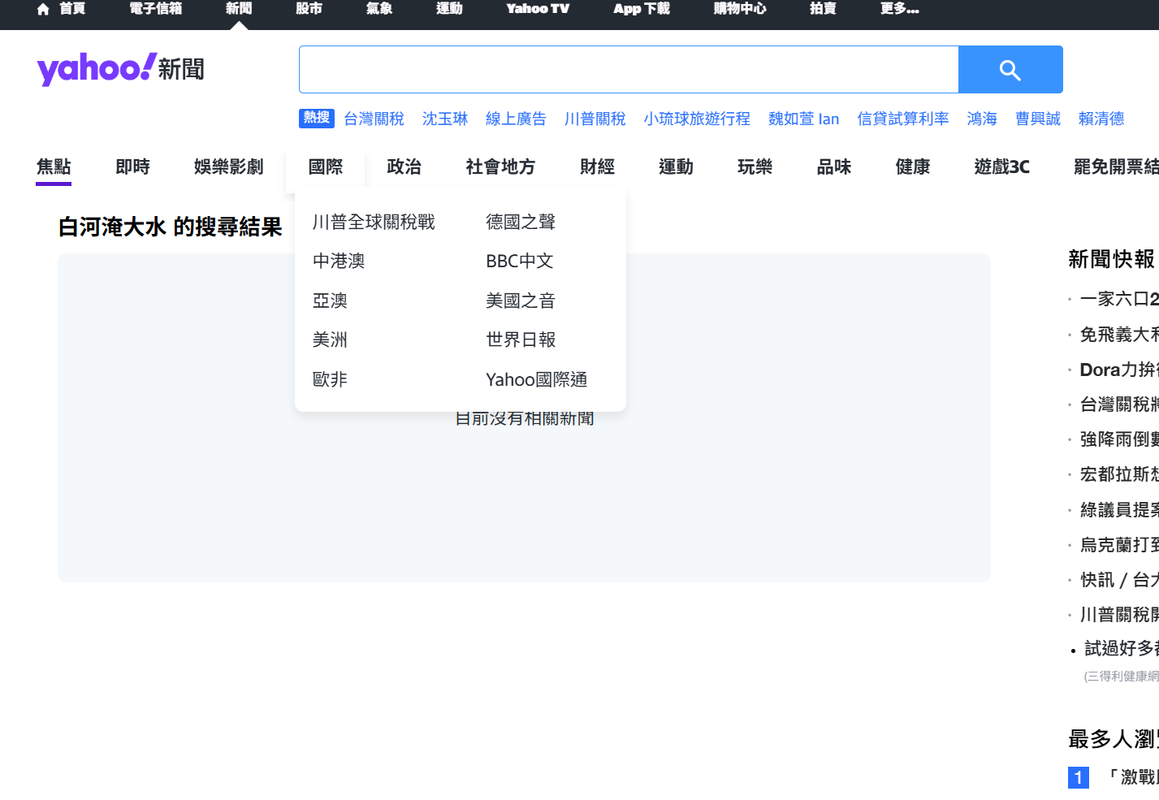
Task: Open the 首頁 link in top bar
Action: 72,9
